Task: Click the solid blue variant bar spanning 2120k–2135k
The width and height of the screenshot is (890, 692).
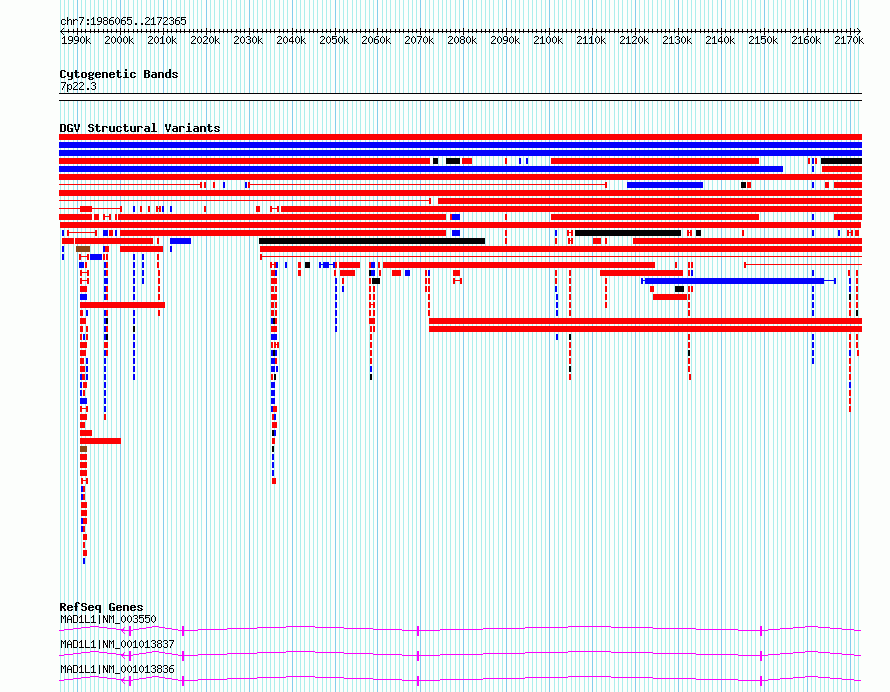Action: [665, 185]
